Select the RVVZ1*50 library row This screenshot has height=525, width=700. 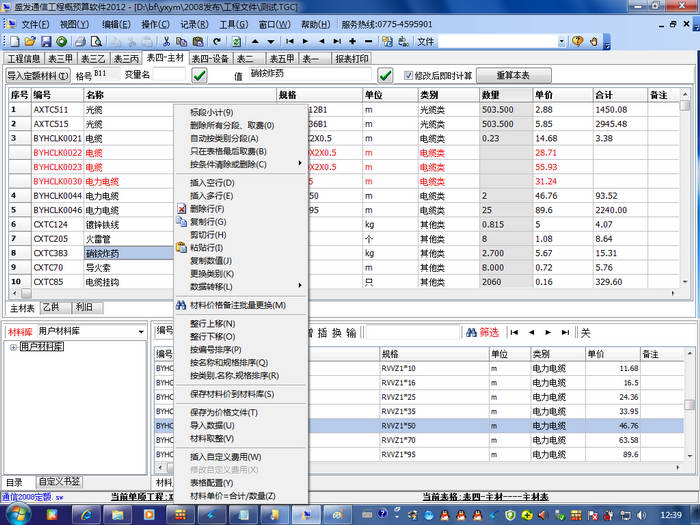[x=419, y=426]
